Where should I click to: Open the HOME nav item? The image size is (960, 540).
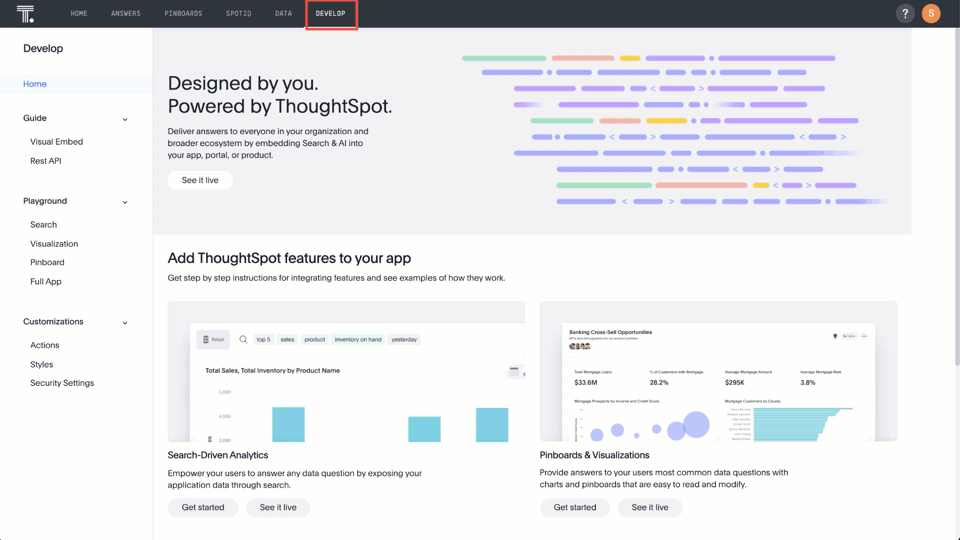[79, 13]
